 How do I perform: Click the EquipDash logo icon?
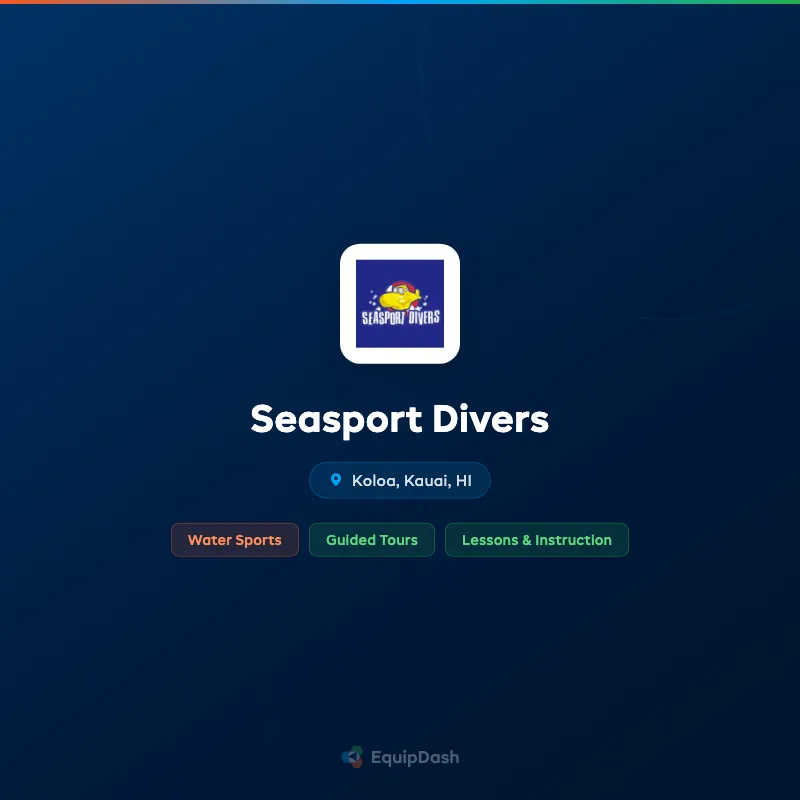[352, 757]
